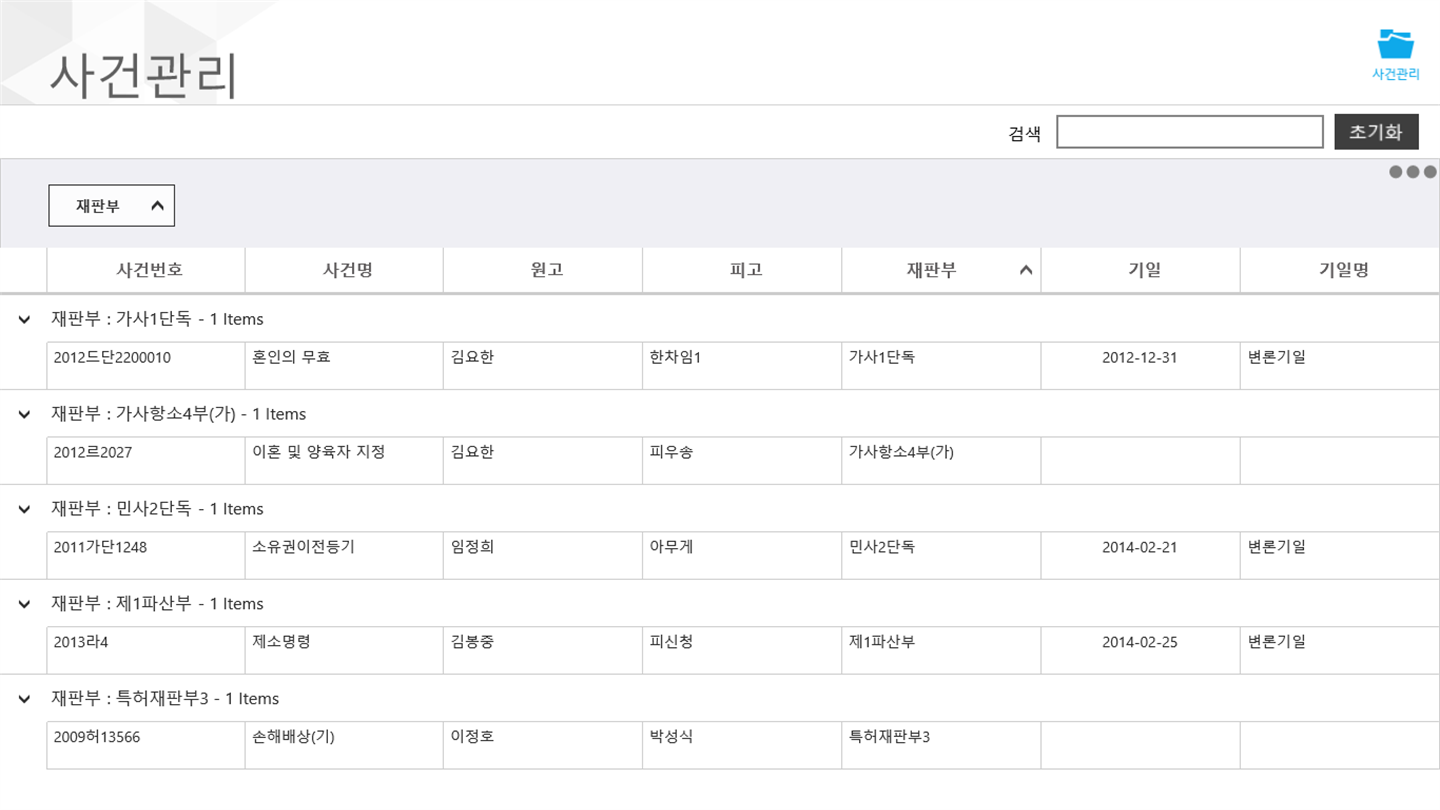Screen dimensions: 1440x810
Task: Collapse the 가사1단독 group chevron
Action: click(24, 320)
